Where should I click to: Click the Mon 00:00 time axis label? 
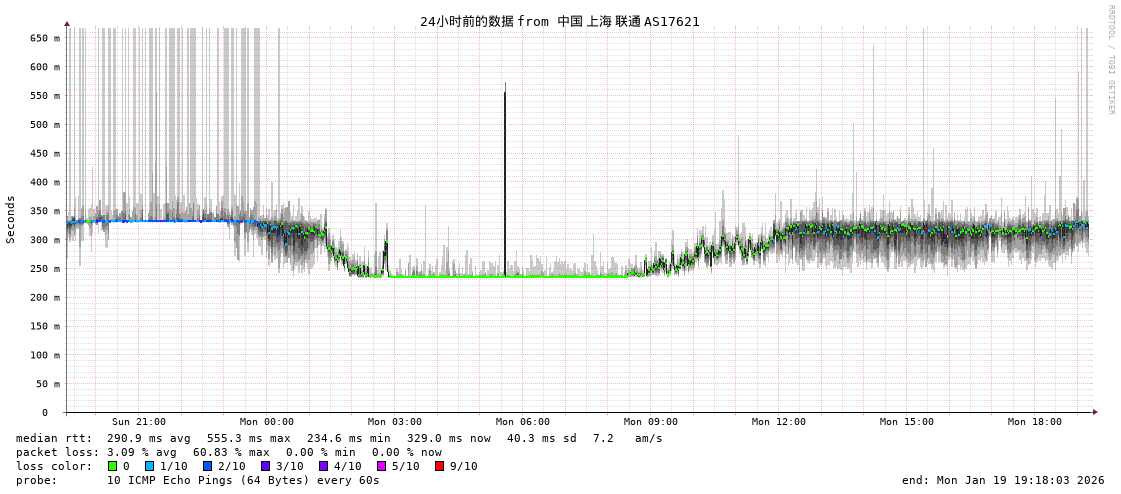point(267,422)
